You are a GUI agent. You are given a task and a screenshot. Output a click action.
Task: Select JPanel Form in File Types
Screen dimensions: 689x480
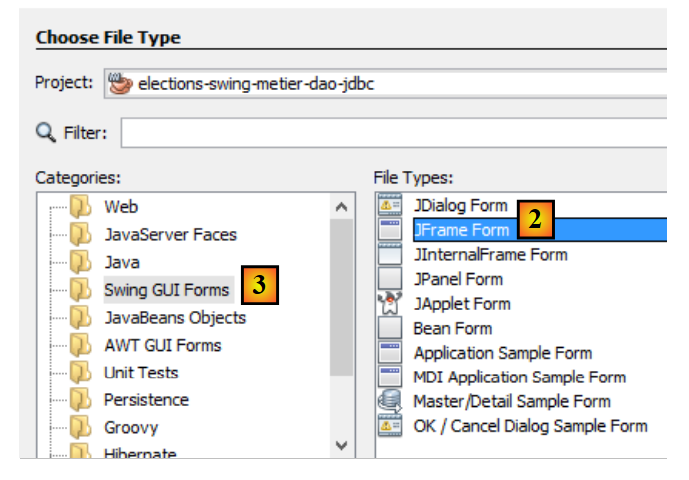pyautogui.click(x=458, y=279)
